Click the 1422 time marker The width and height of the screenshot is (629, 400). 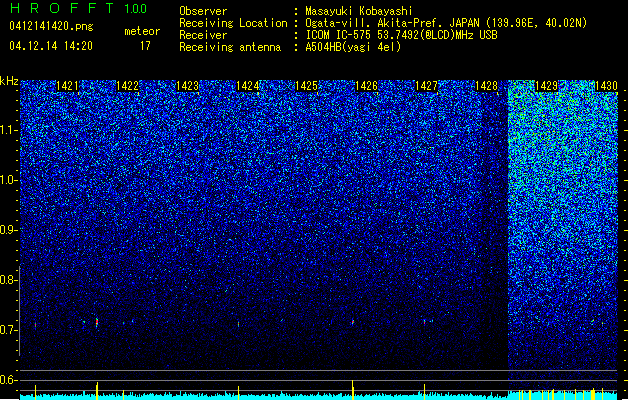click(x=127, y=86)
